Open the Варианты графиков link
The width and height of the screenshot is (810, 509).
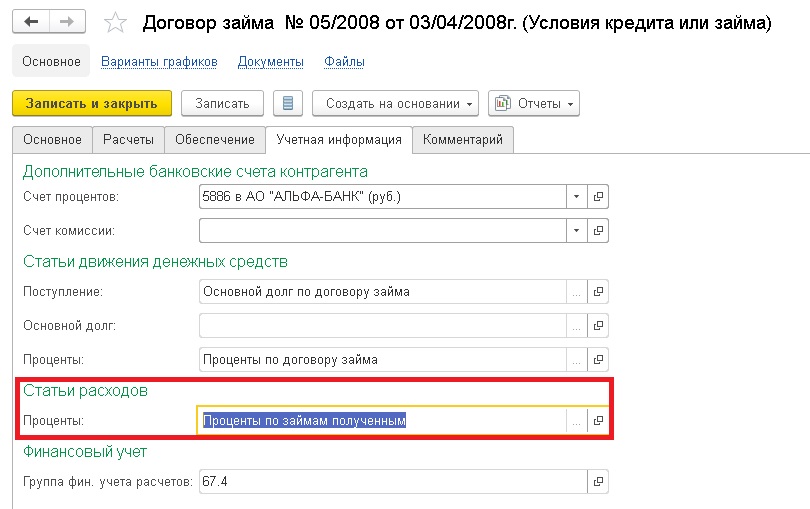coord(159,62)
